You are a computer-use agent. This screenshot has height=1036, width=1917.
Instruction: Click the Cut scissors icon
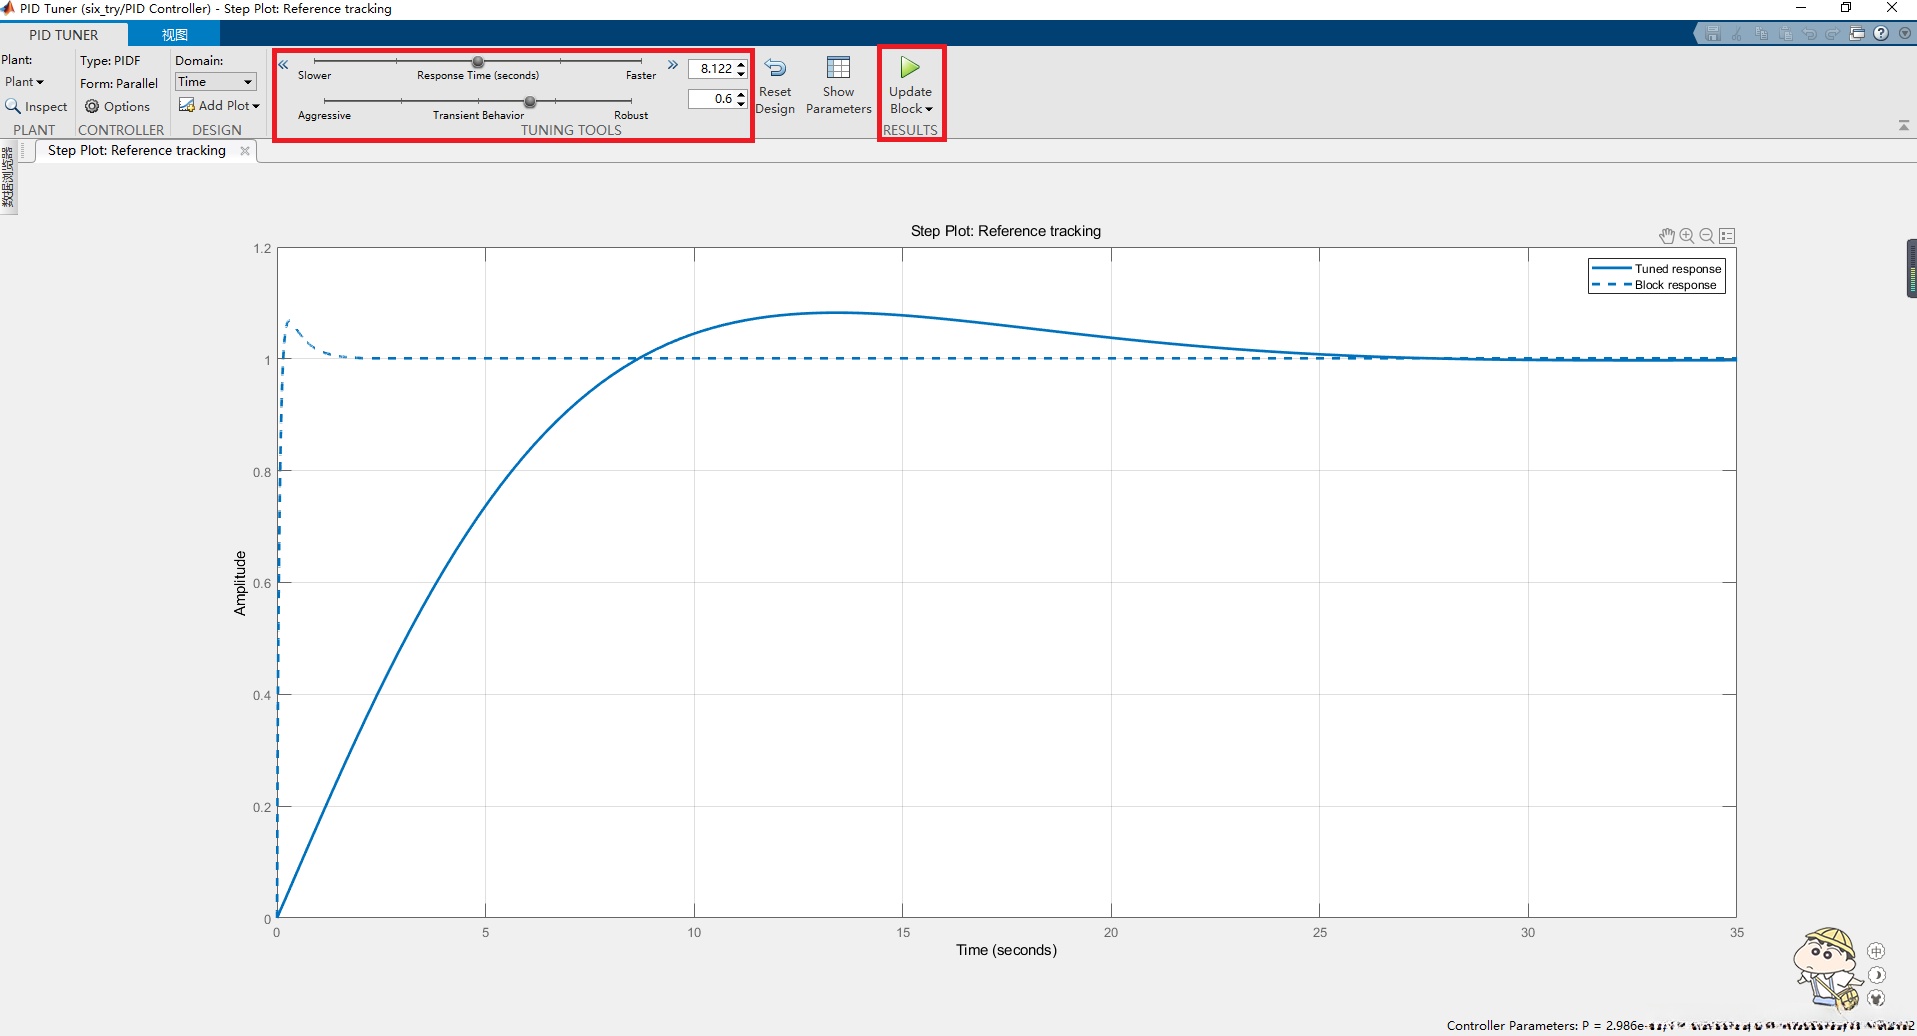coord(1737,34)
